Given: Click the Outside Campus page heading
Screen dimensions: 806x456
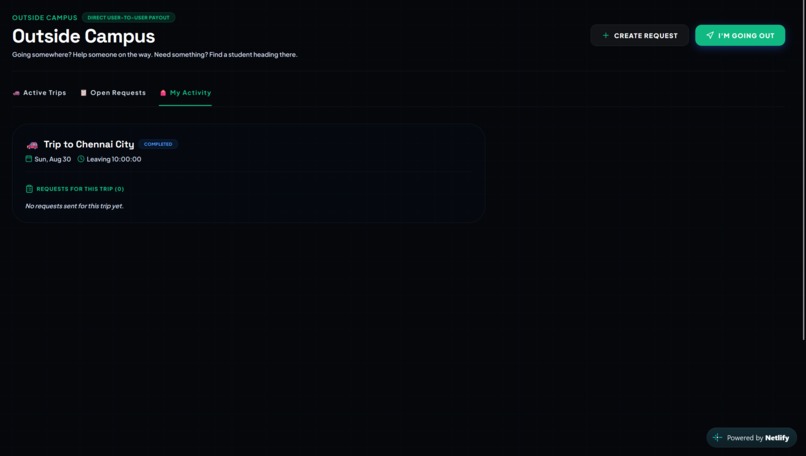Looking at the screenshot, I should tap(83, 37).
